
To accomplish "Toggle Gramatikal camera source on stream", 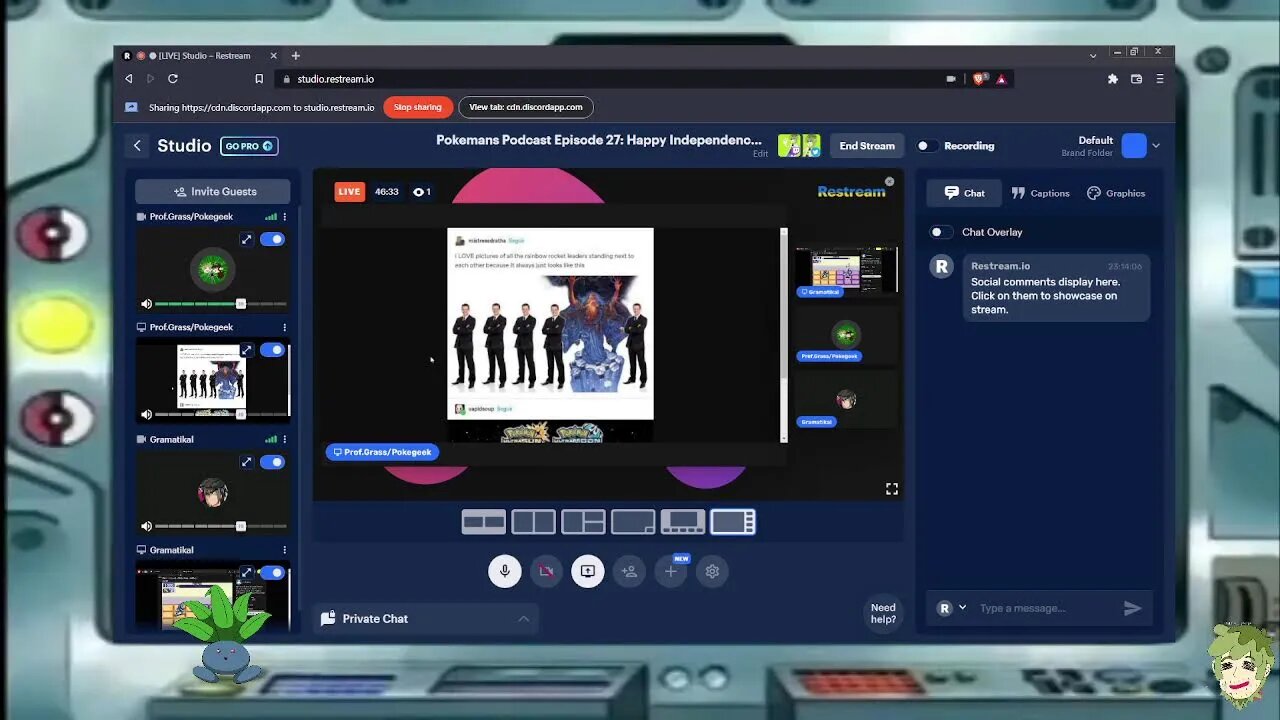I will [272, 462].
